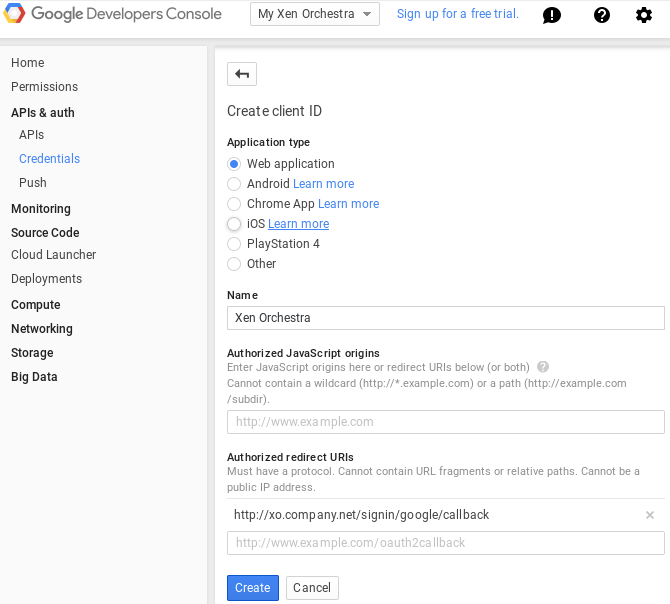This screenshot has width=670, height=604.
Task: Select the Android application type
Action: pos(234,184)
